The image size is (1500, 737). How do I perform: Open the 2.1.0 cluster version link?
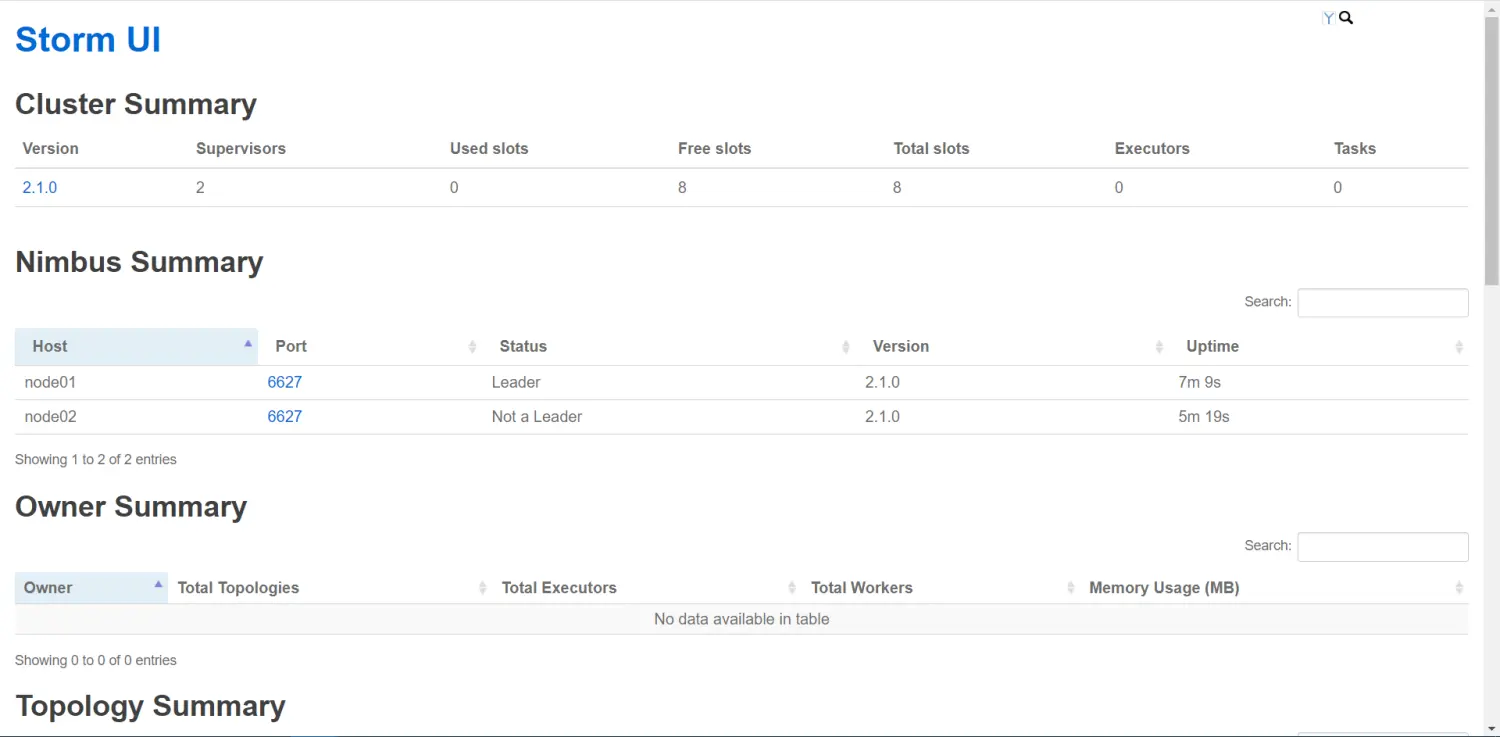click(40, 187)
